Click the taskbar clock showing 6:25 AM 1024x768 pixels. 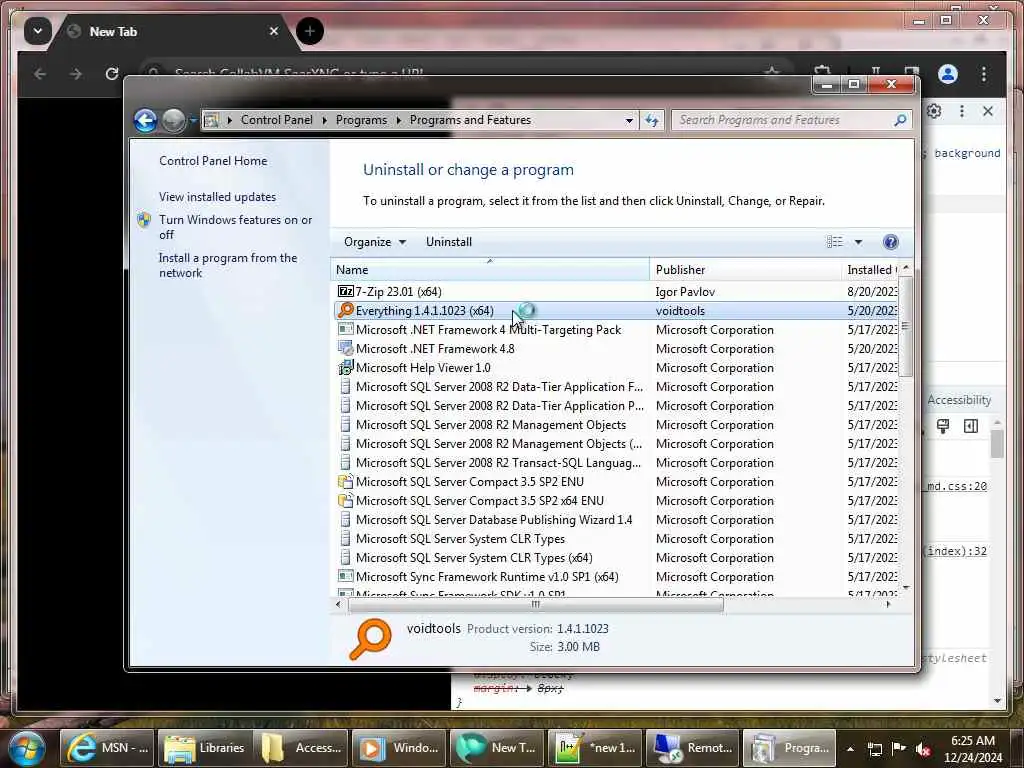tap(972, 749)
